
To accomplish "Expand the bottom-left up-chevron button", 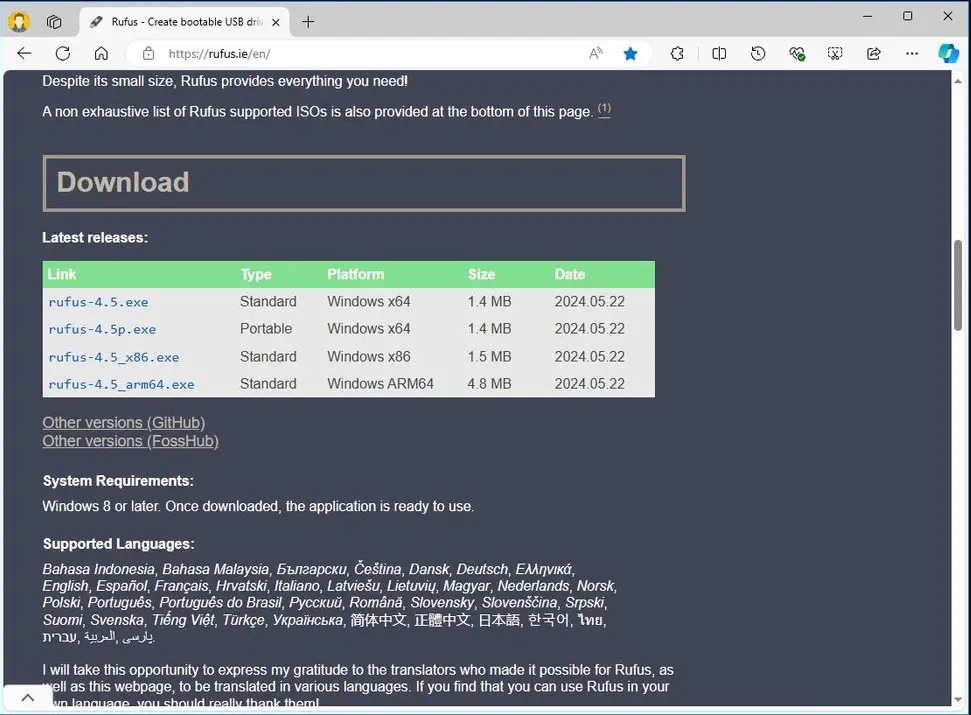I will (x=27, y=698).
